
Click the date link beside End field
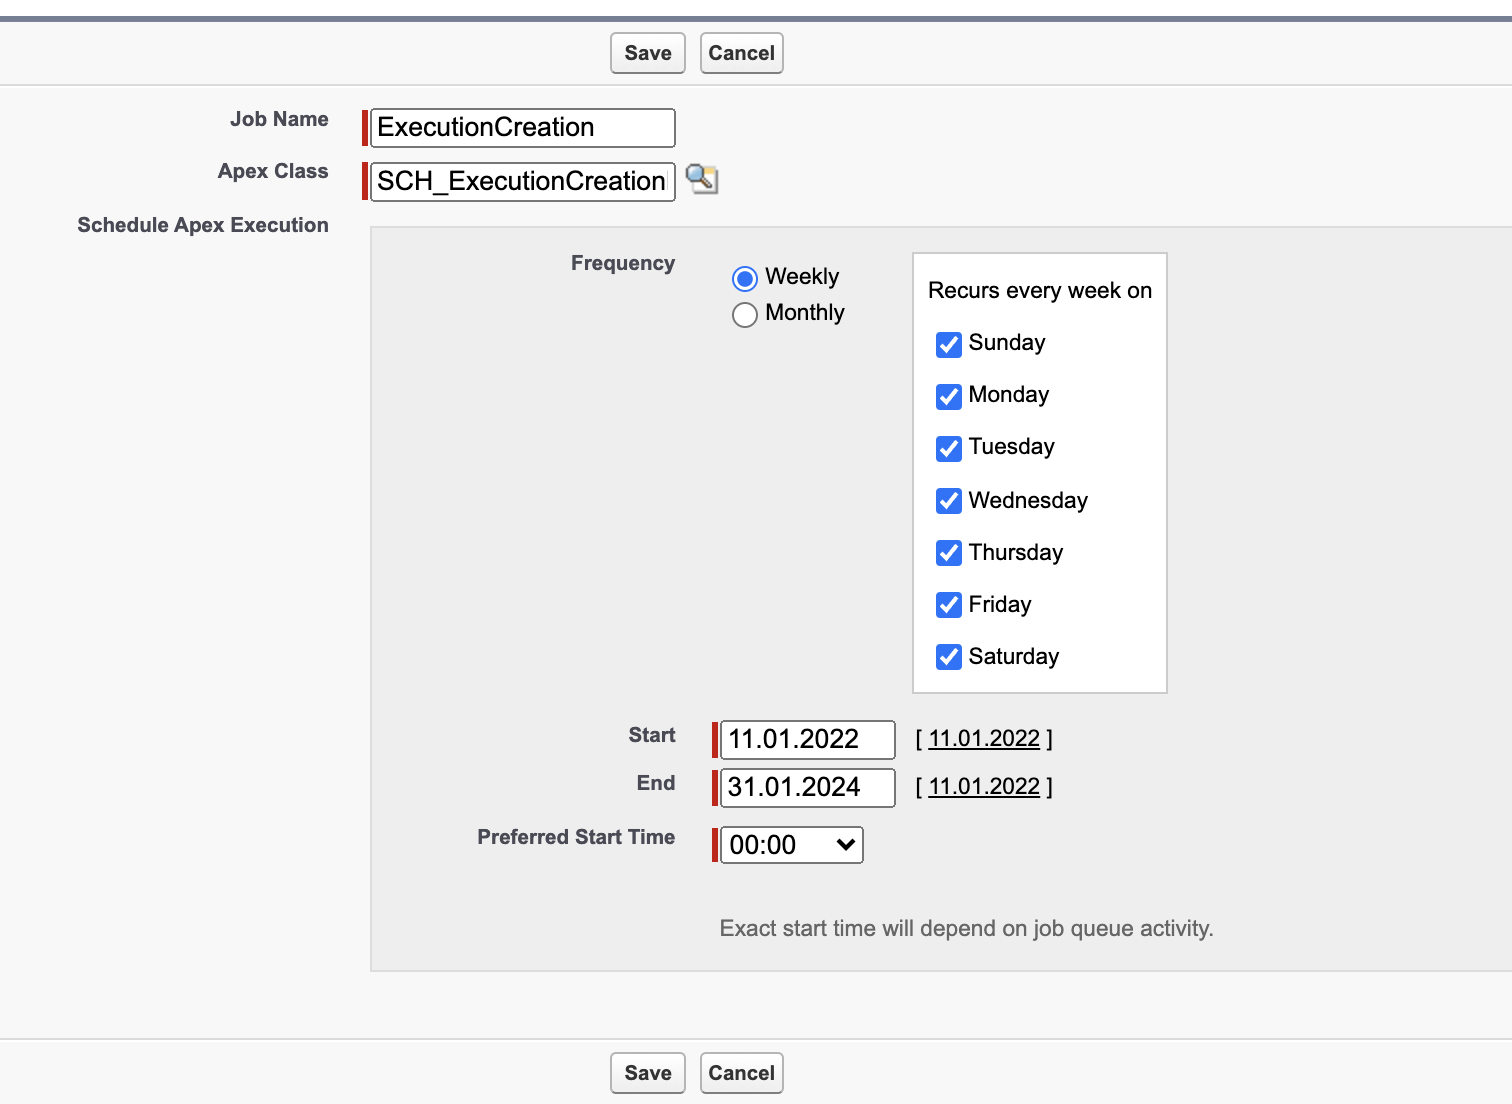(x=984, y=787)
